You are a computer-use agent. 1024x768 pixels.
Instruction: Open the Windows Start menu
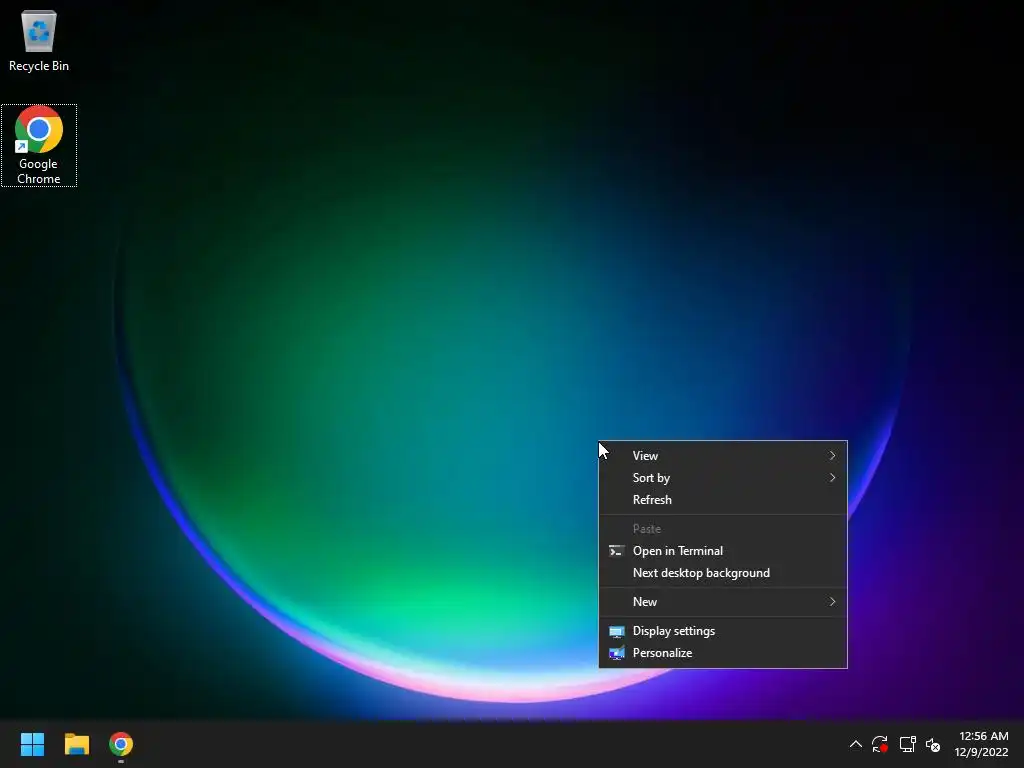32,744
